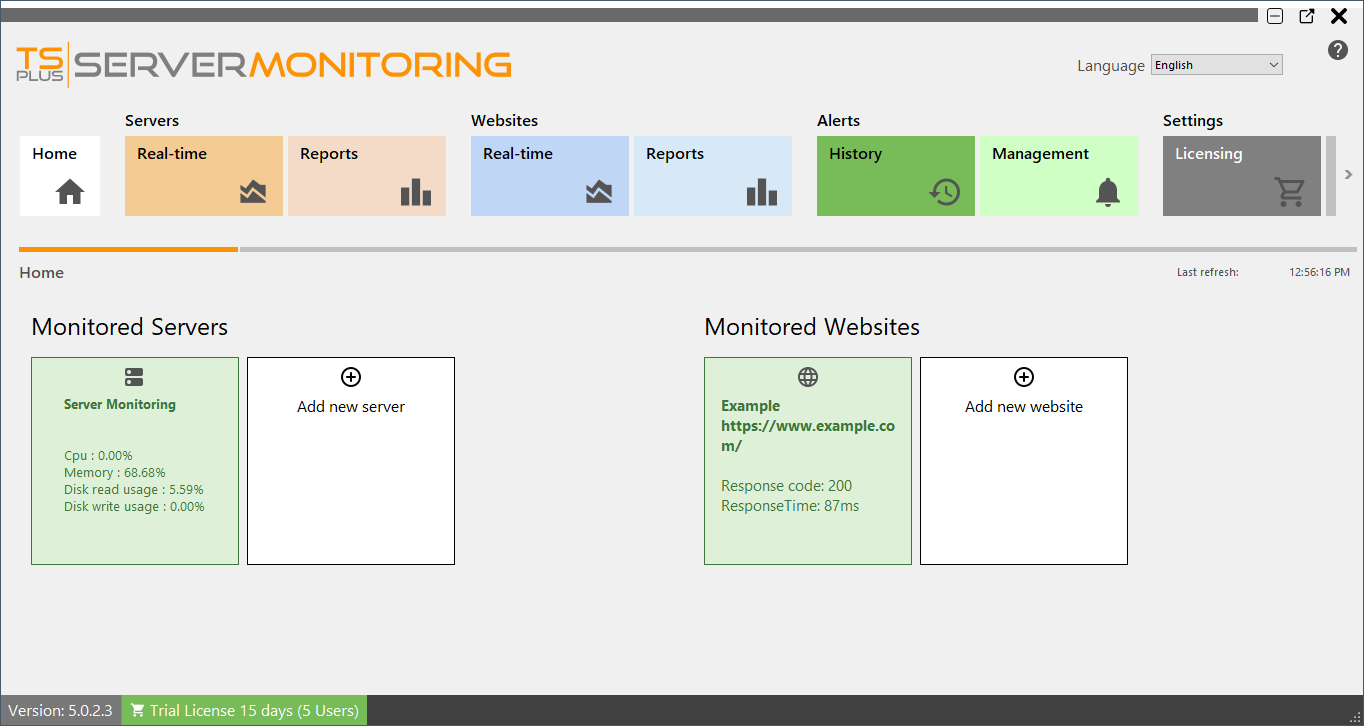
Task: Open Licensing using the shopping cart icon
Action: (x=1290, y=192)
